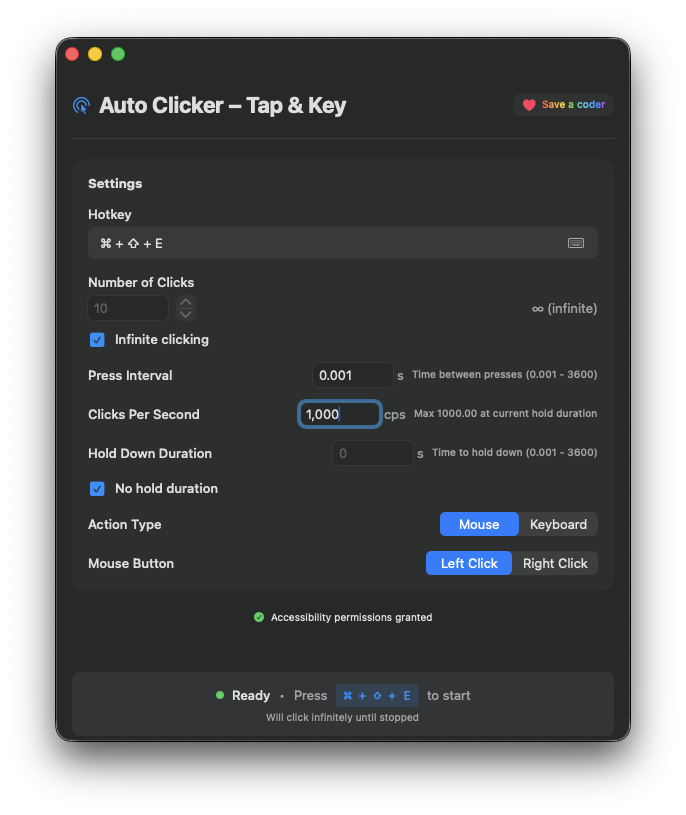Increment Number of Clicks with the up arrow
The image size is (686, 815).
[185, 302]
